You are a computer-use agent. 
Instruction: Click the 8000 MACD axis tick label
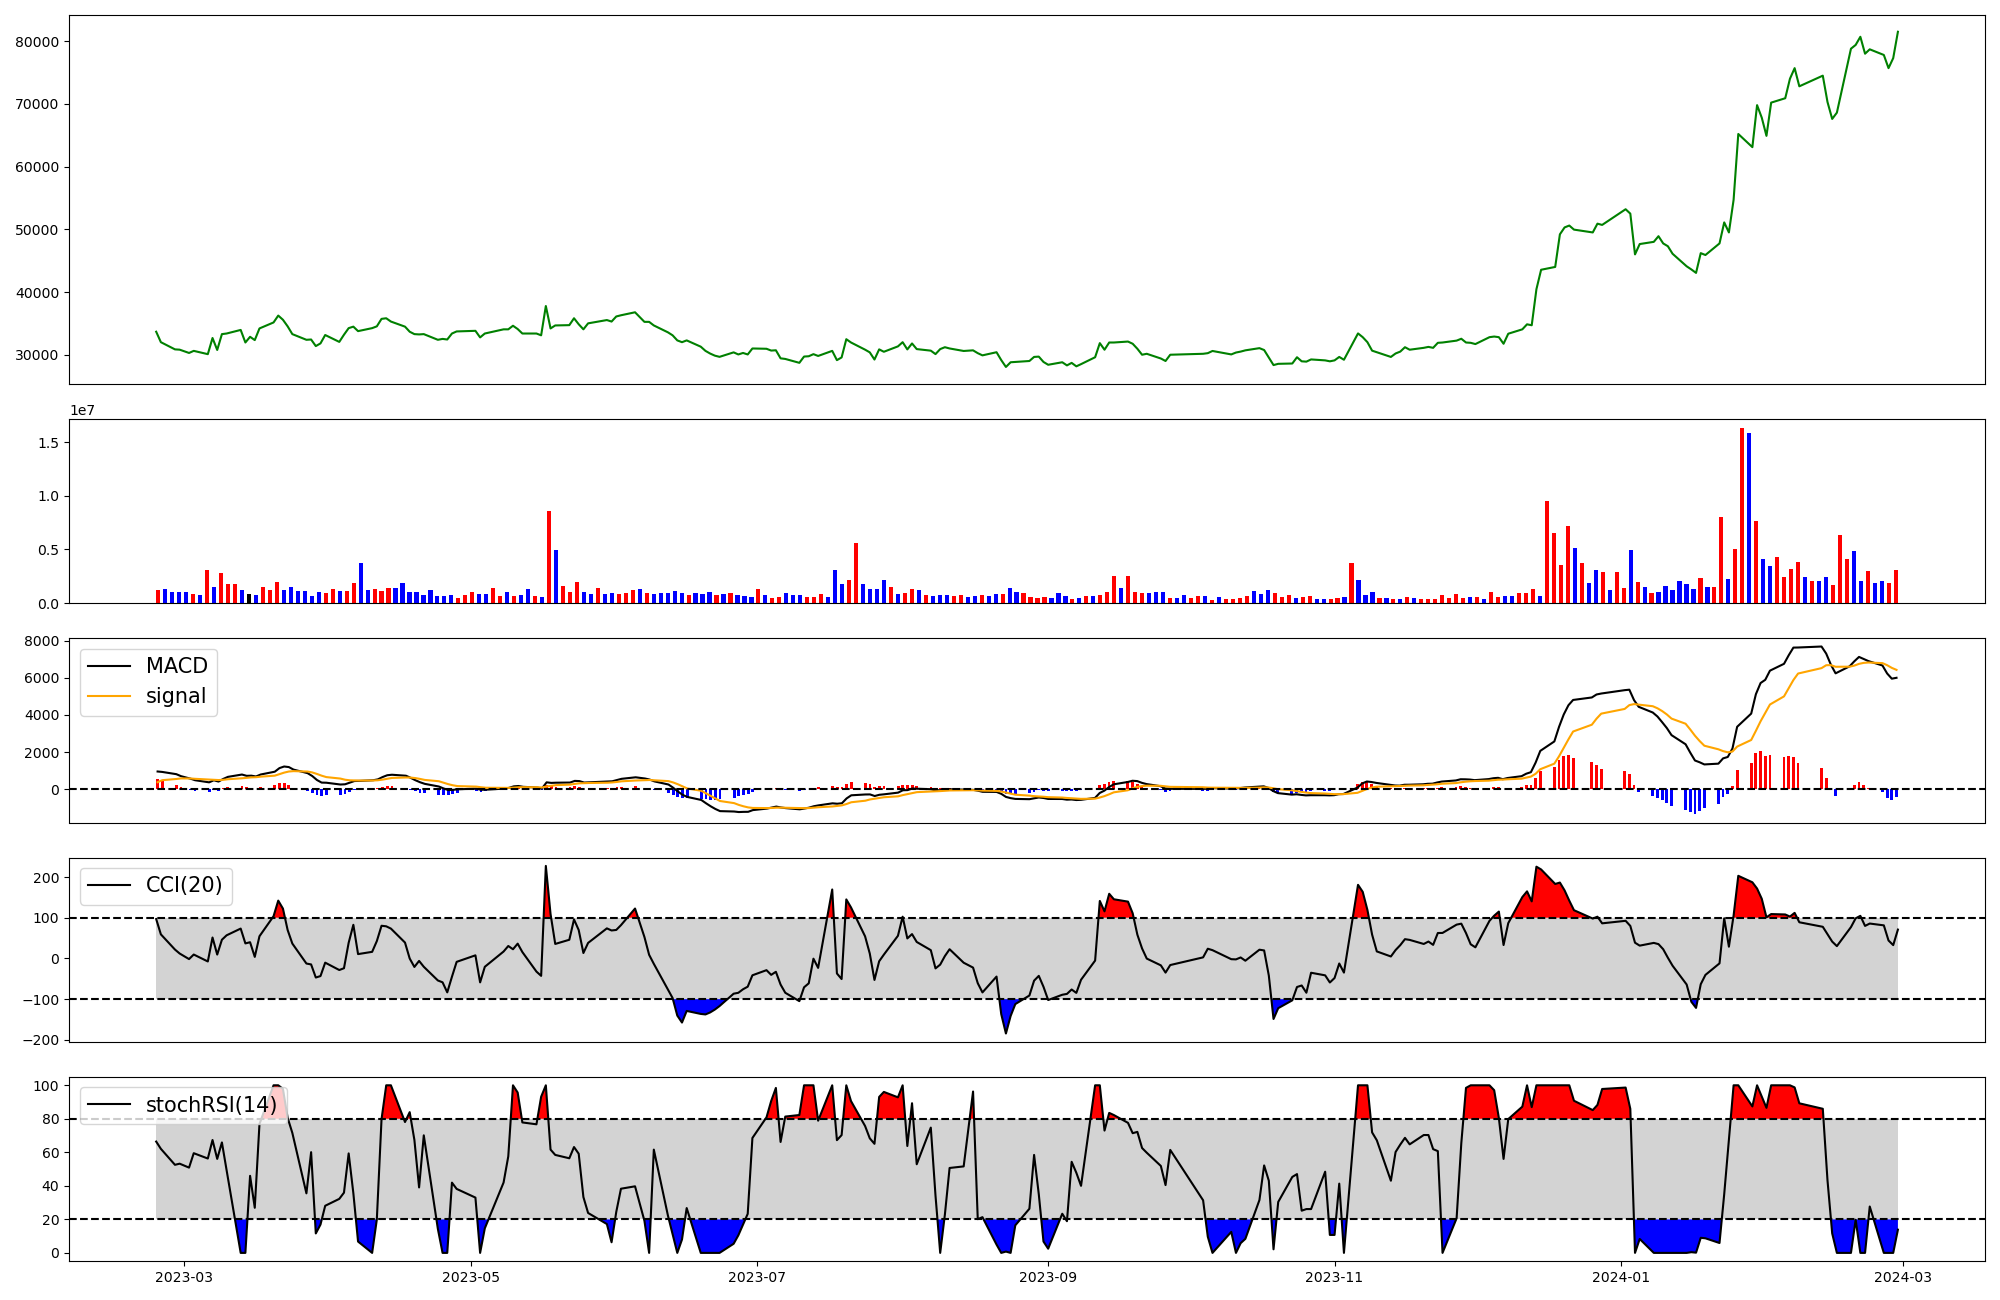click(41, 641)
